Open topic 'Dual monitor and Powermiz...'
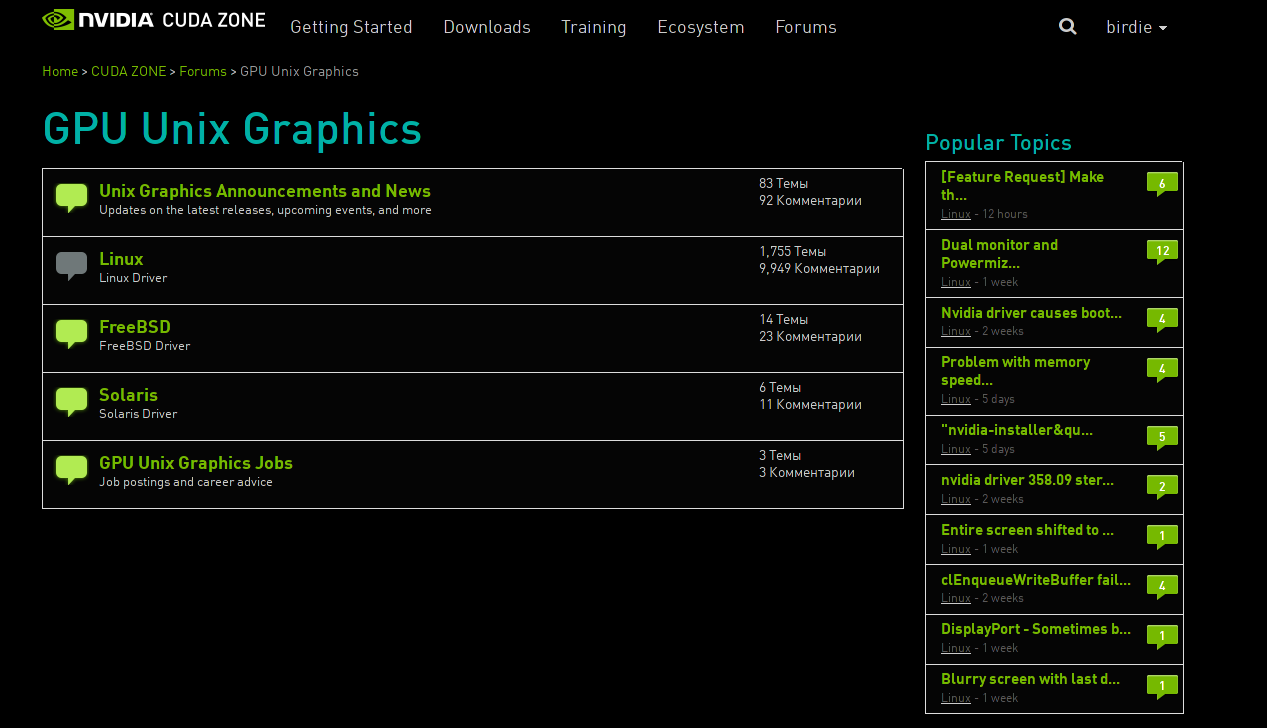The width and height of the screenshot is (1267, 728). 999,254
